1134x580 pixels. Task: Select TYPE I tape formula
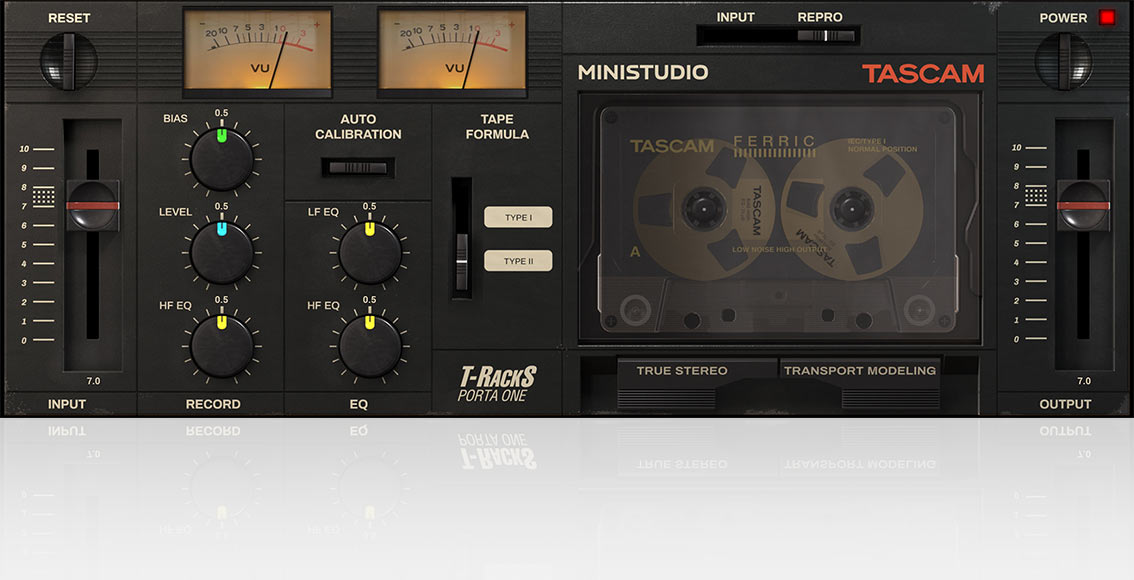pyautogui.click(x=518, y=217)
